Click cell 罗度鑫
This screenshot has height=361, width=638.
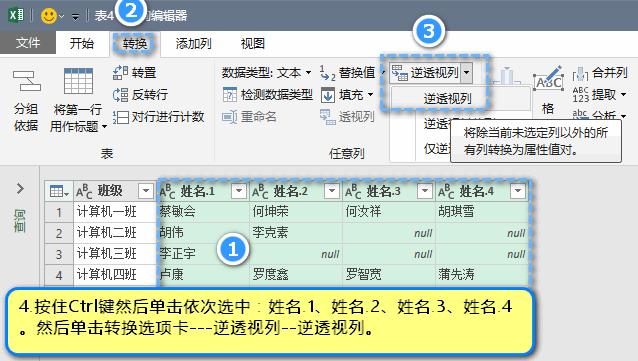click(296, 275)
